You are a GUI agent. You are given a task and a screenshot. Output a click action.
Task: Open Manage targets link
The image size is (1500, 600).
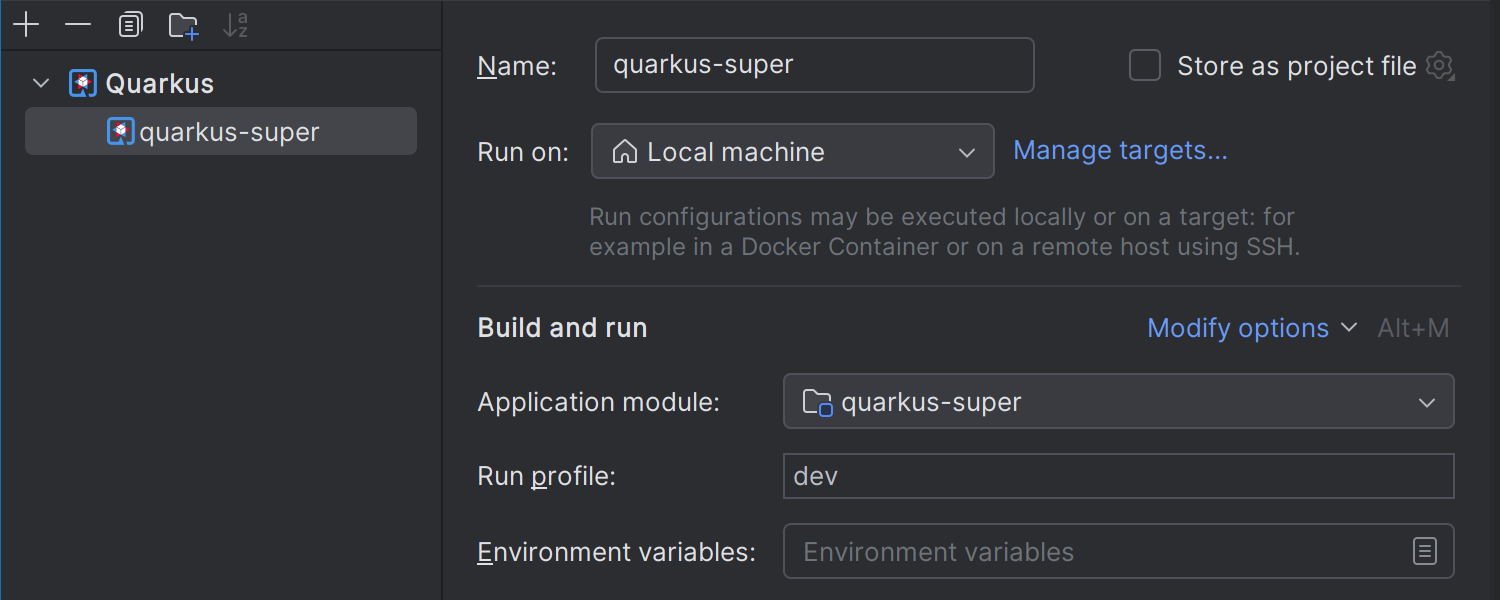click(1120, 150)
